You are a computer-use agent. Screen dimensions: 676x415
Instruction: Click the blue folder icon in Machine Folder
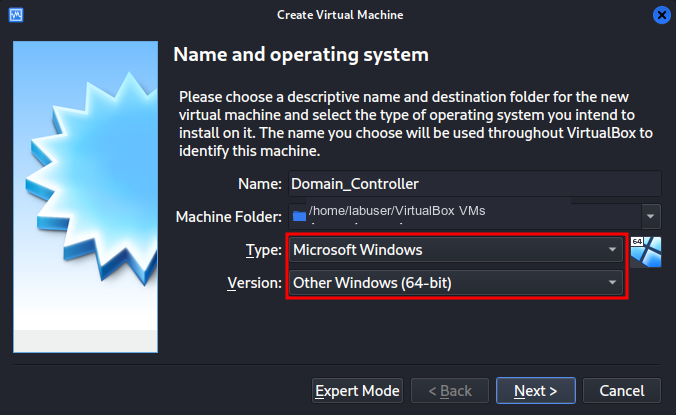click(x=299, y=216)
